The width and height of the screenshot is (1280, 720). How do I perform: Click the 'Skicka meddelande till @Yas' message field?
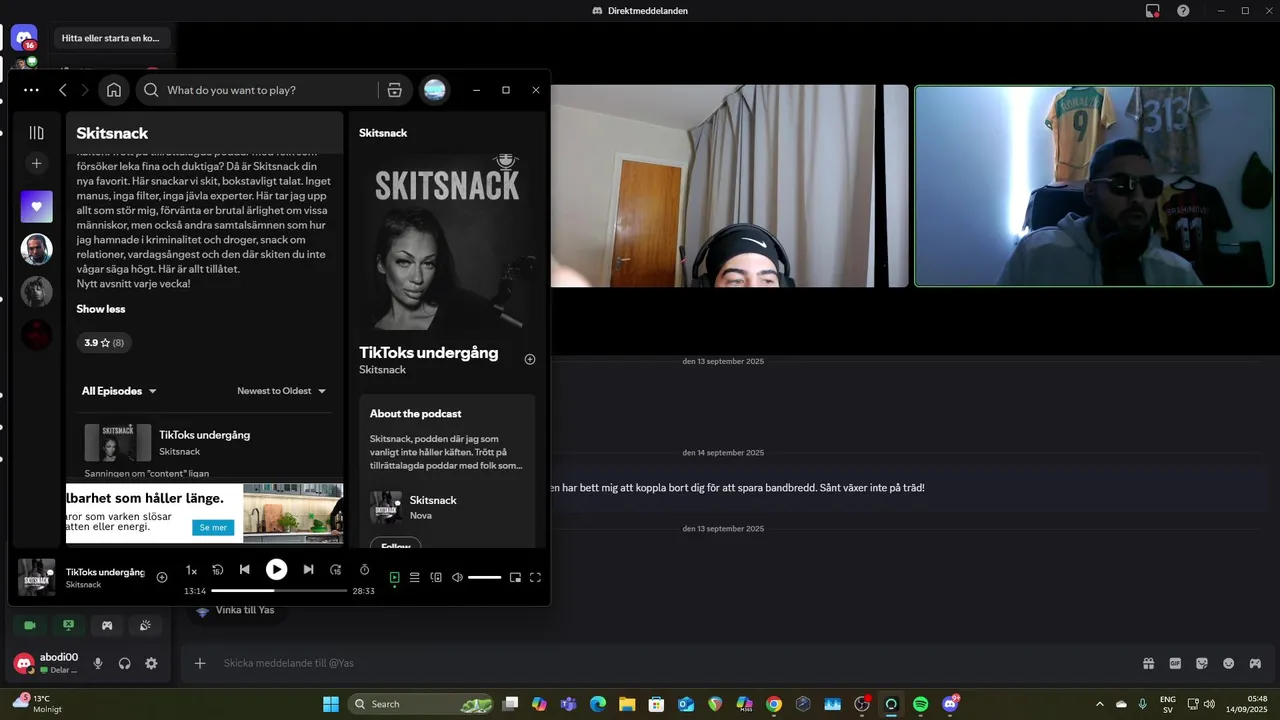tap(660, 663)
